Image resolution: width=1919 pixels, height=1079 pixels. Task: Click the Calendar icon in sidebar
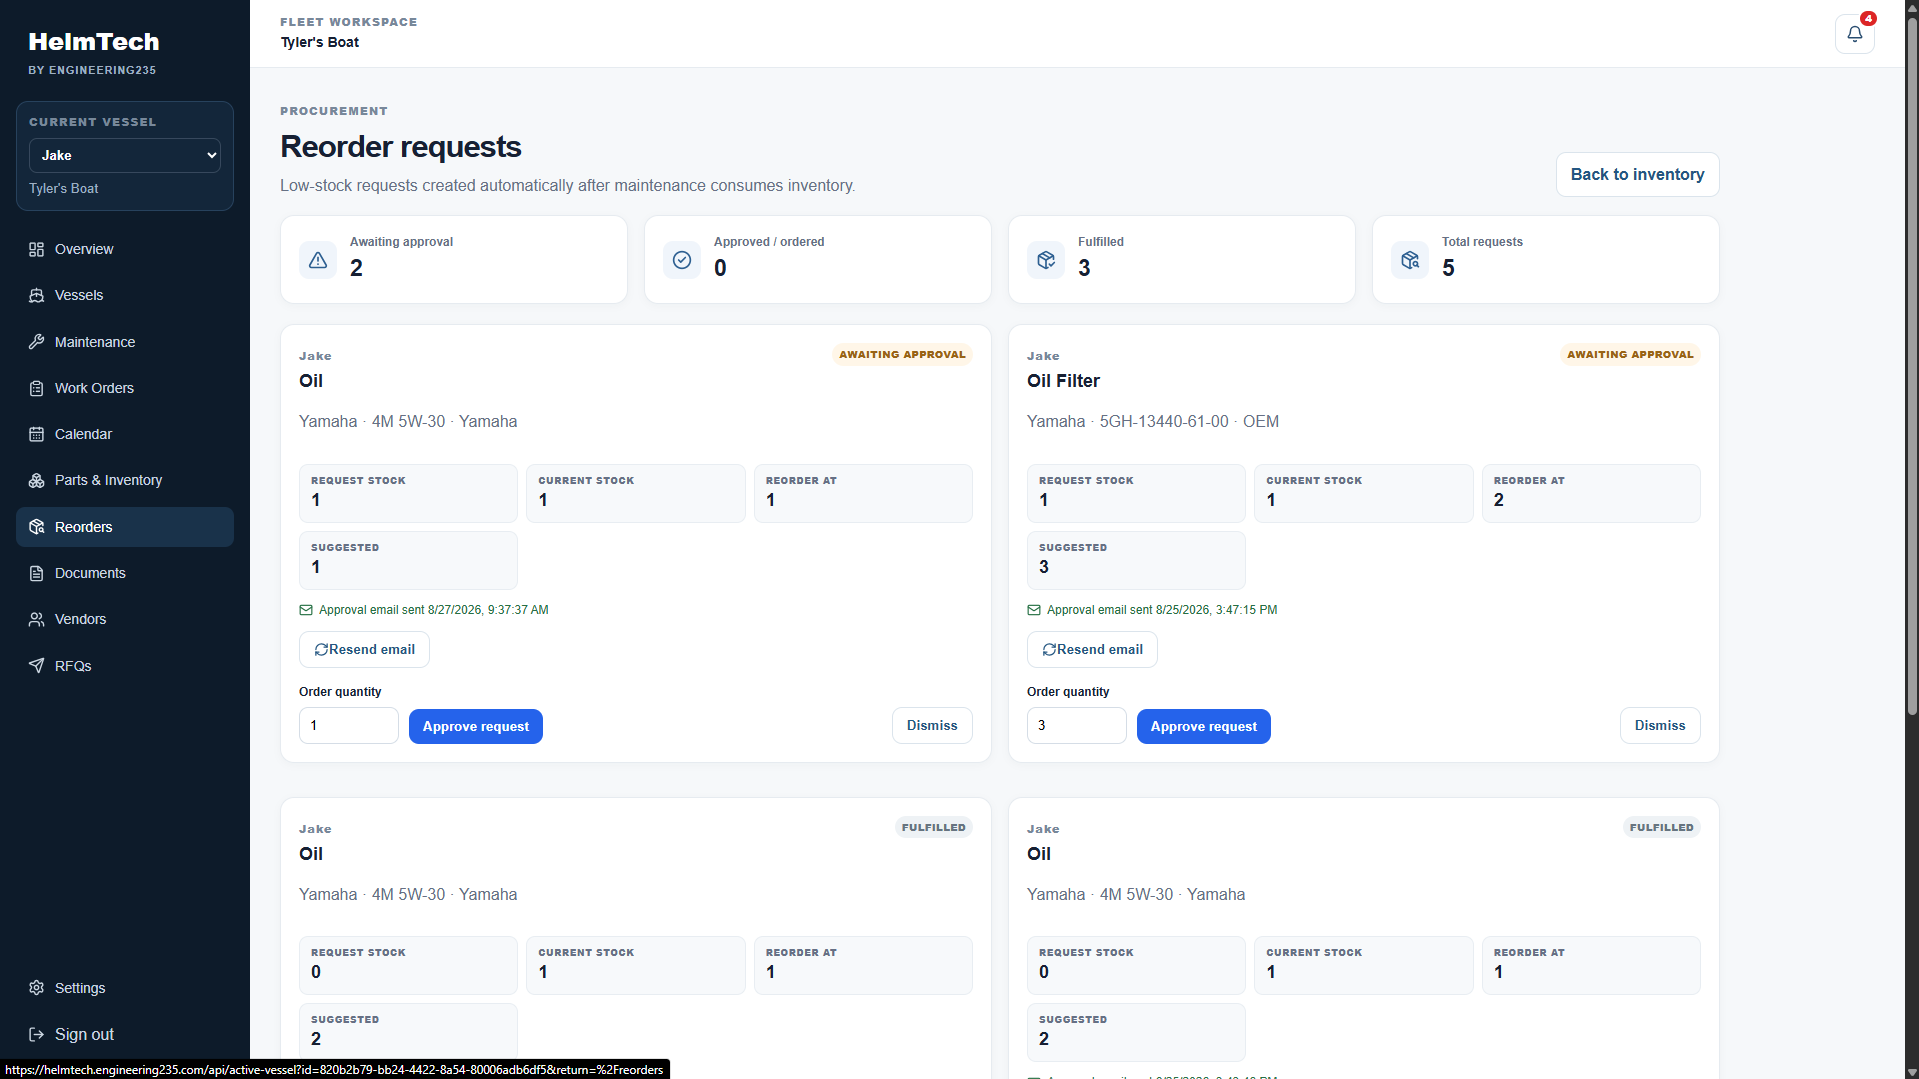click(37, 434)
